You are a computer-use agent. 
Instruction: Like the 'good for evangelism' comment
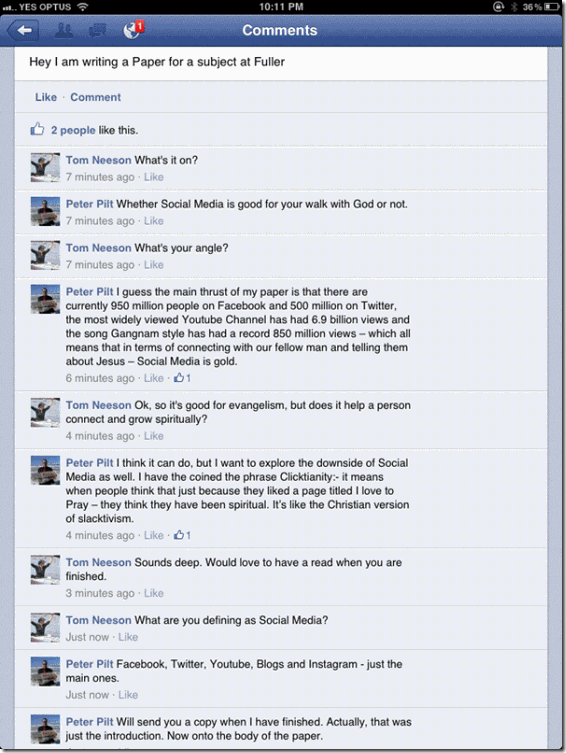pos(154,436)
